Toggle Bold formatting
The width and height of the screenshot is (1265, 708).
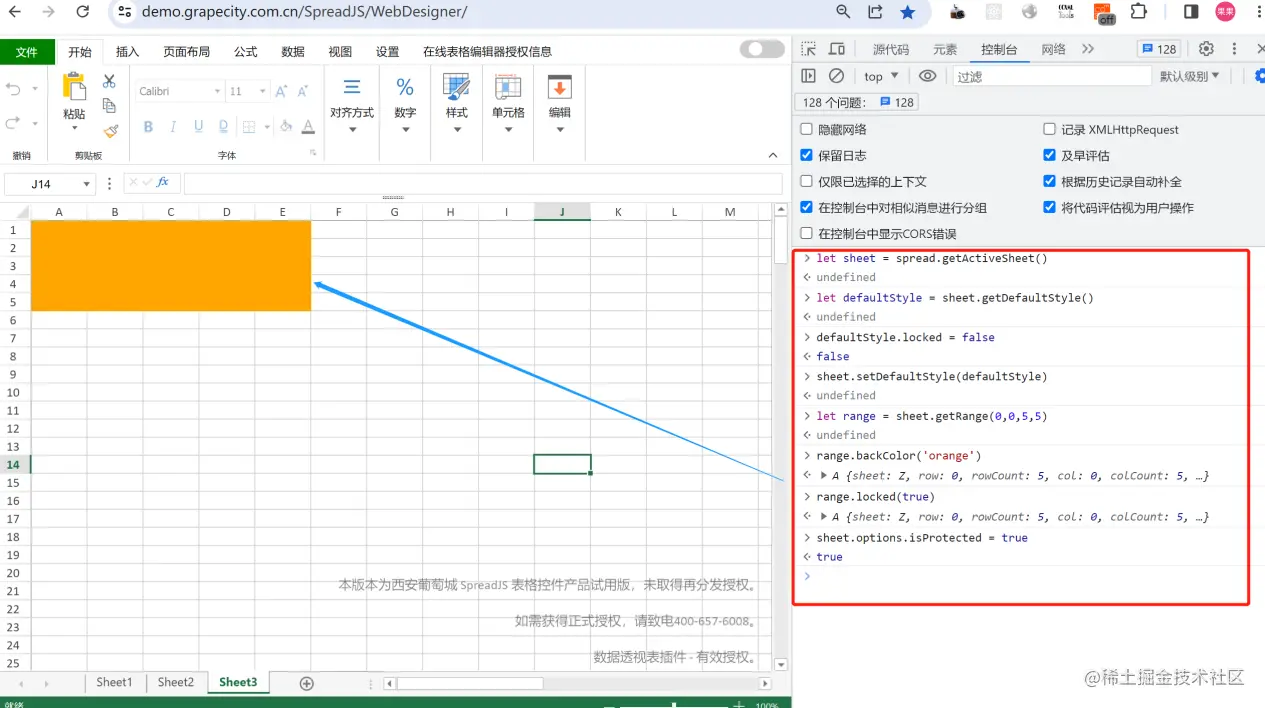(148, 127)
